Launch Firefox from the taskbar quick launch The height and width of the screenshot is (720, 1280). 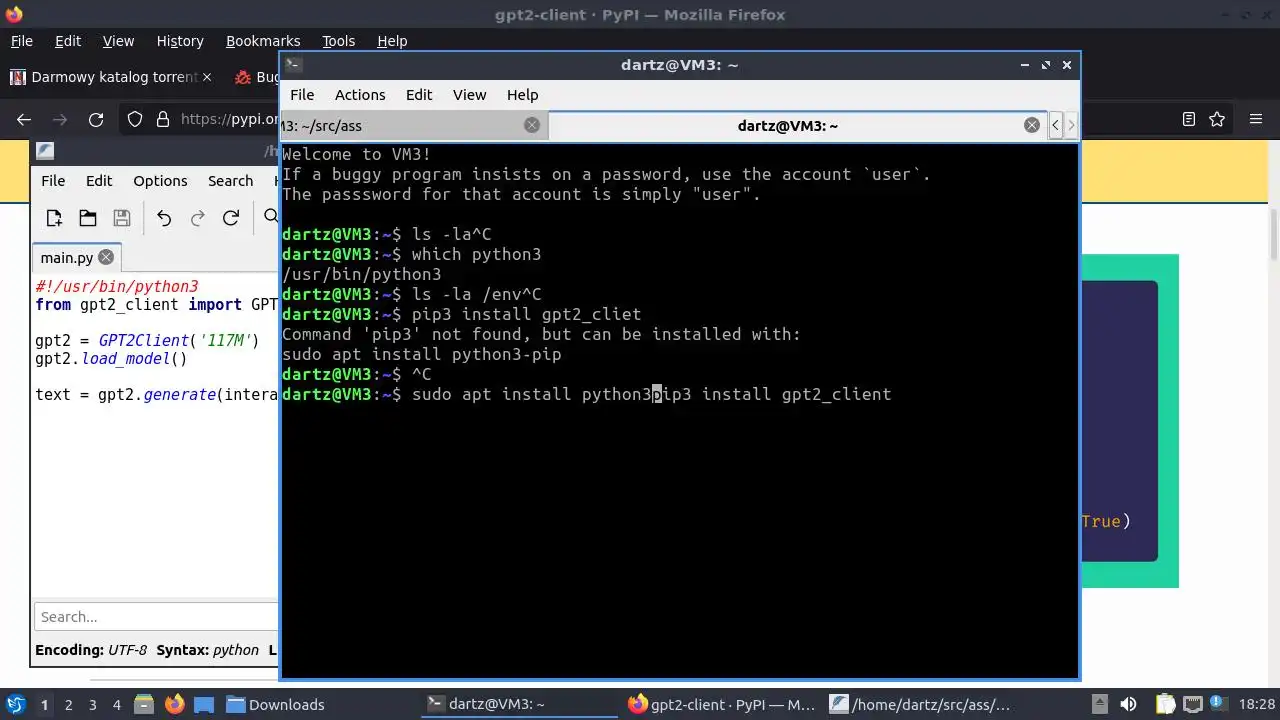click(175, 704)
